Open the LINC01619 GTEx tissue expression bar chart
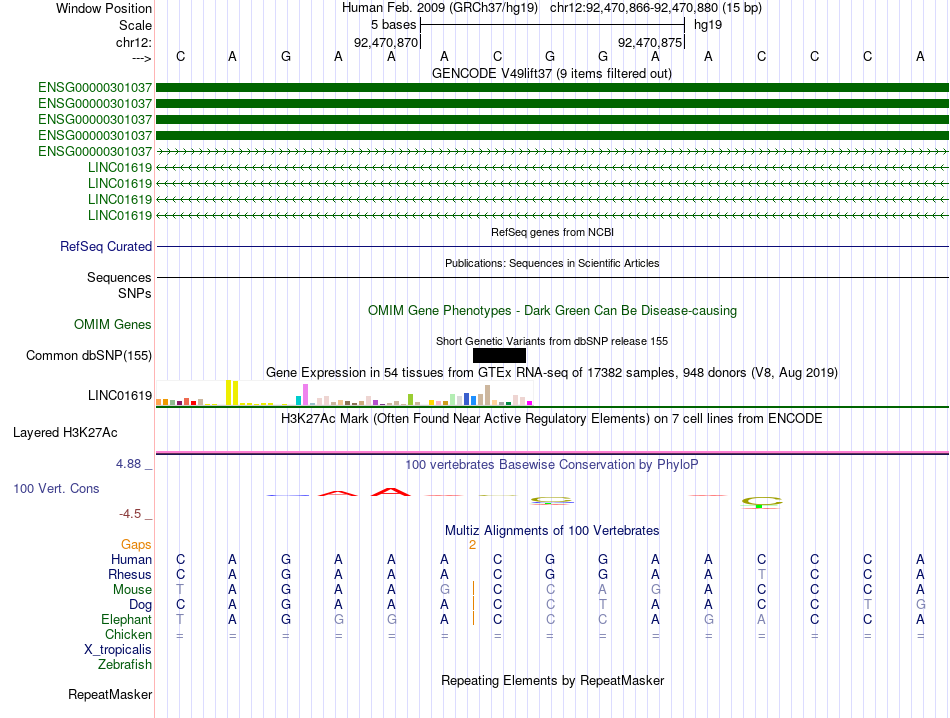The width and height of the screenshot is (950, 718). [344, 393]
